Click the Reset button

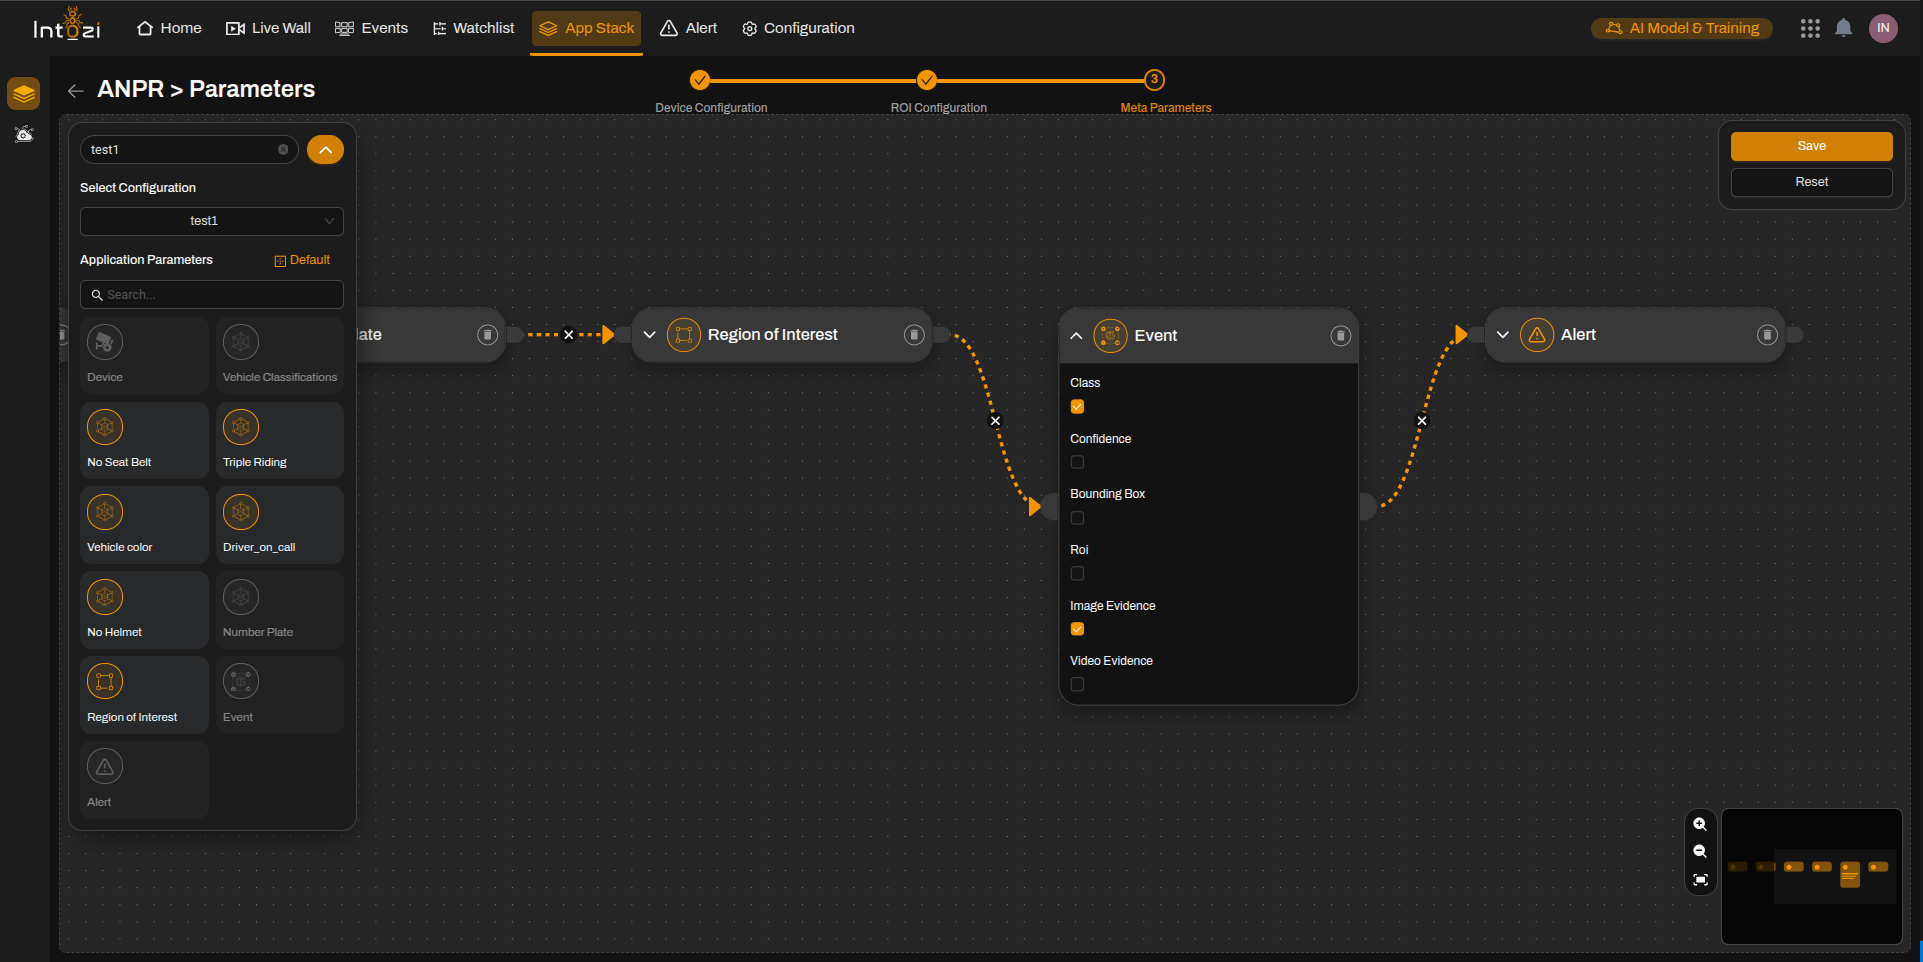point(1811,182)
